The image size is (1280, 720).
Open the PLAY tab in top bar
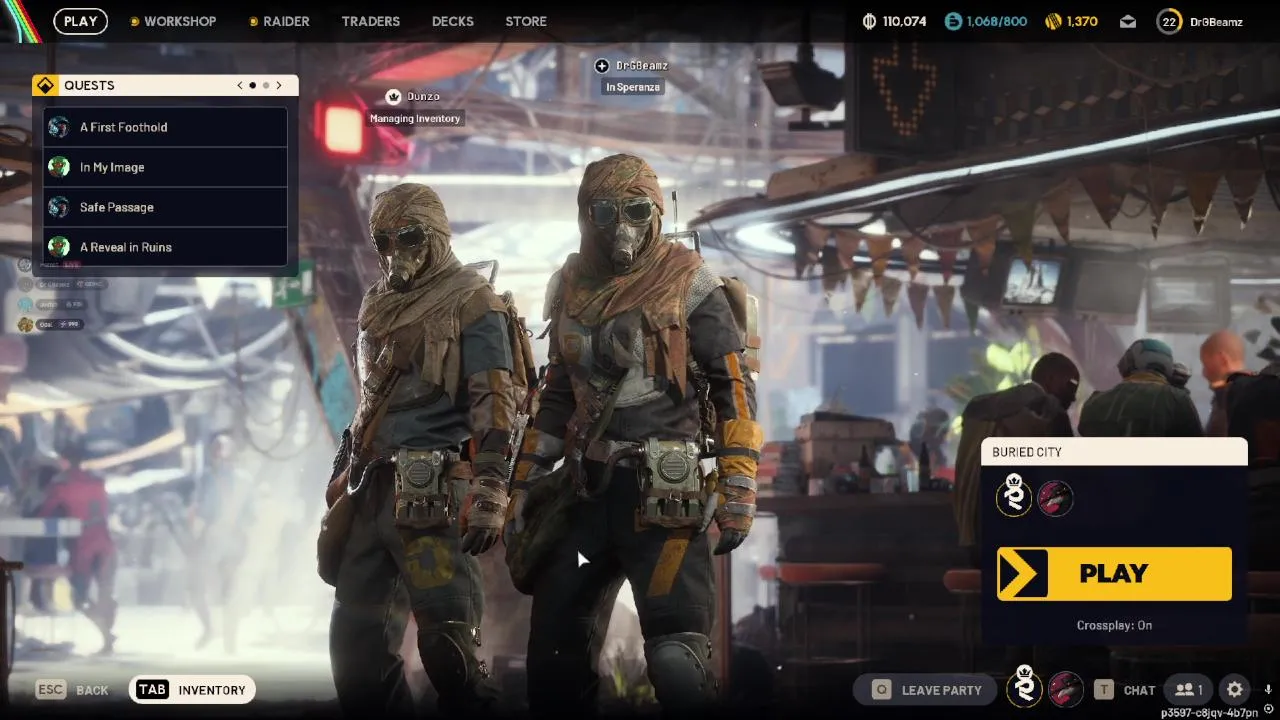pos(81,21)
